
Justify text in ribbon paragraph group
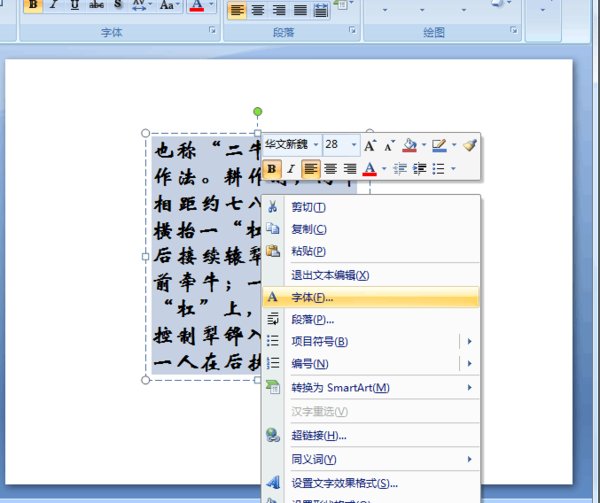(300, 10)
